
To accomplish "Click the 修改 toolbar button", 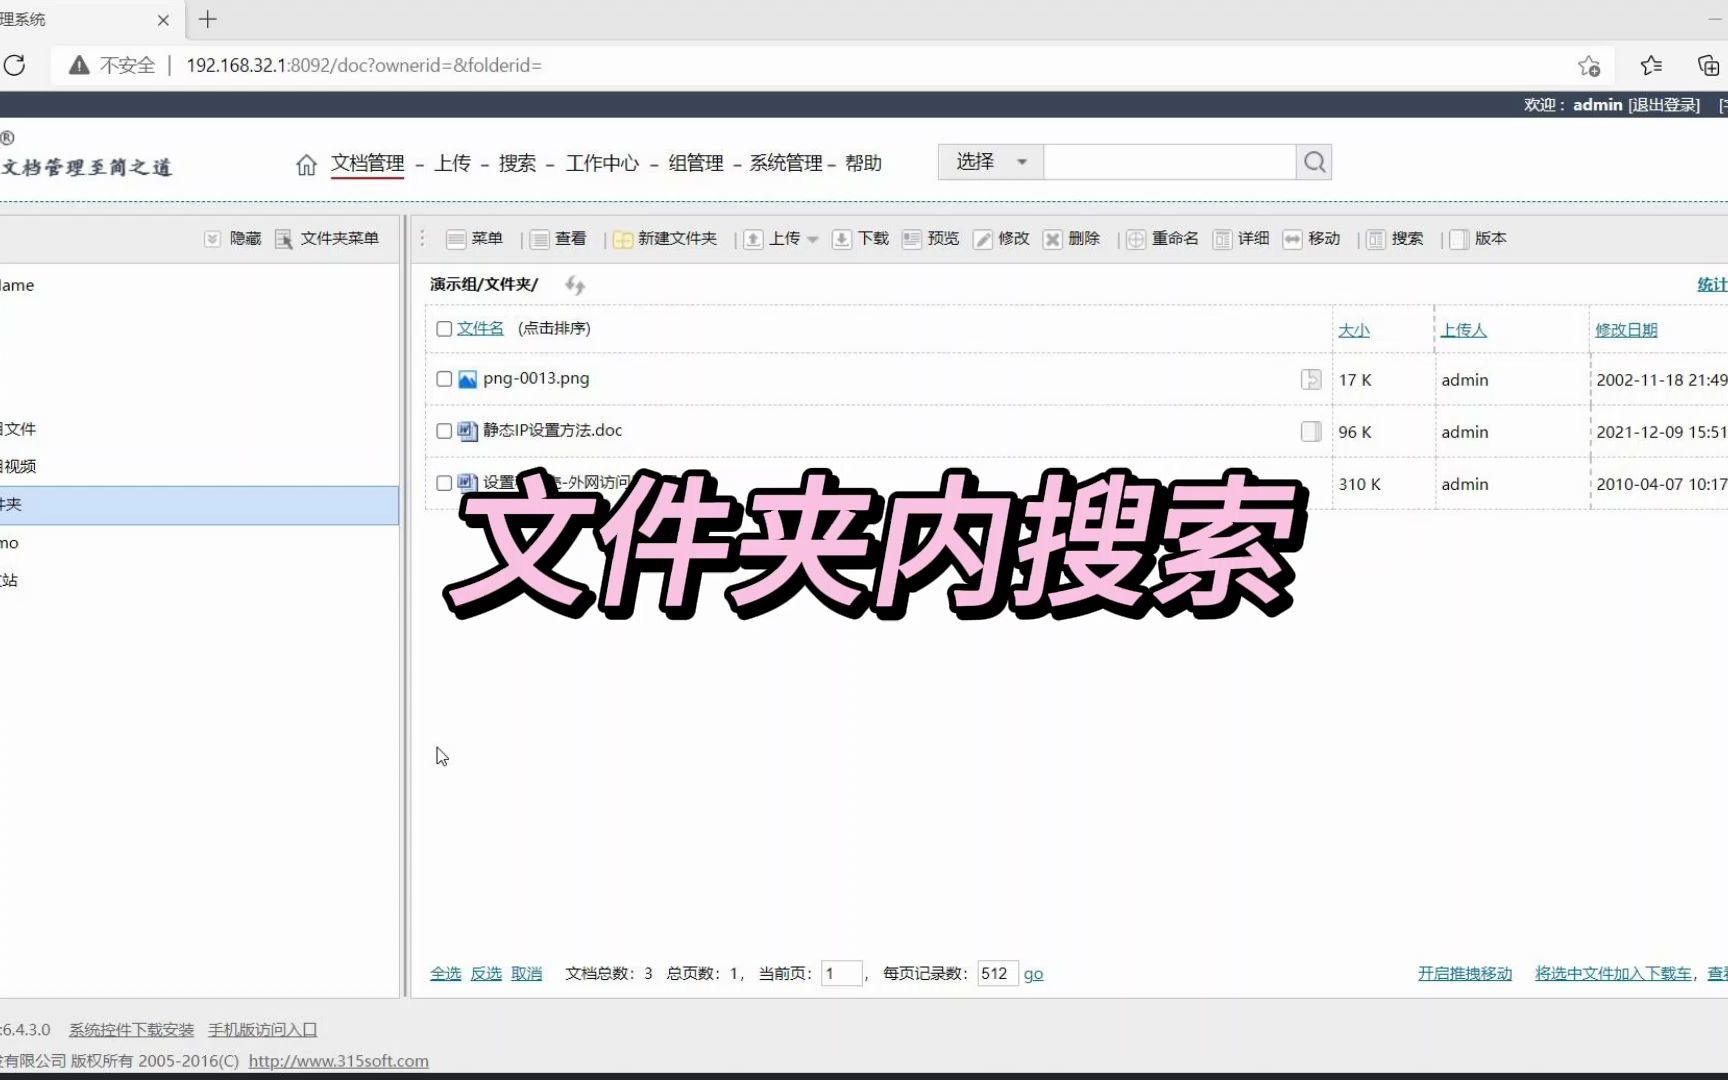I will tap(1001, 239).
